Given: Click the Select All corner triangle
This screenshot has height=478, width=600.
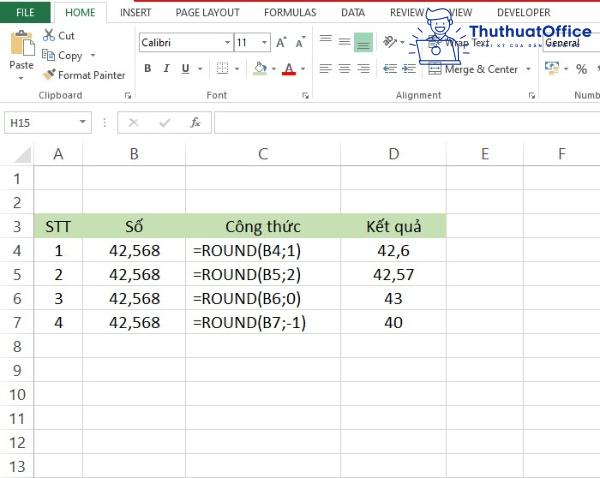Looking at the screenshot, I should click(x=23, y=154).
